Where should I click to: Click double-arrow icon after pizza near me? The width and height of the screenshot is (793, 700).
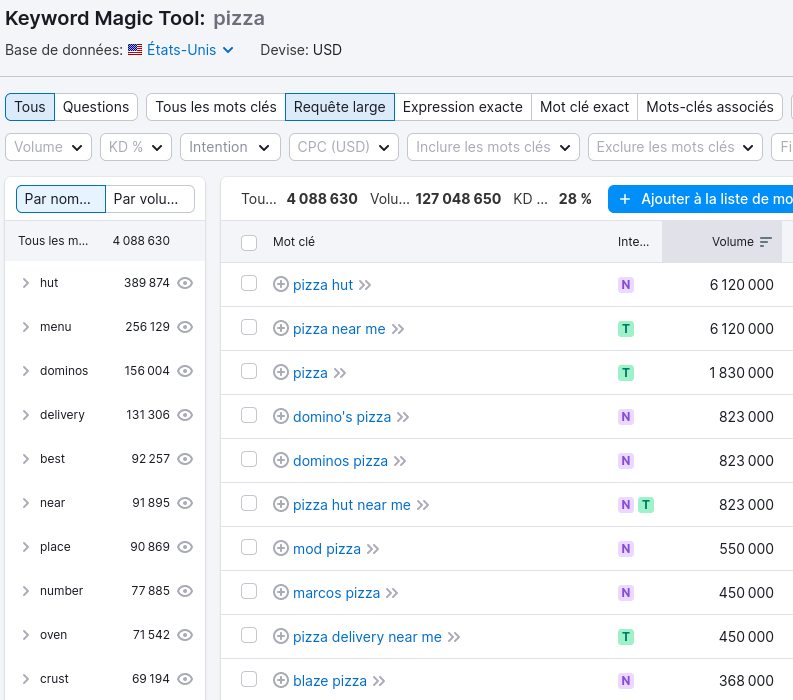tap(398, 329)
